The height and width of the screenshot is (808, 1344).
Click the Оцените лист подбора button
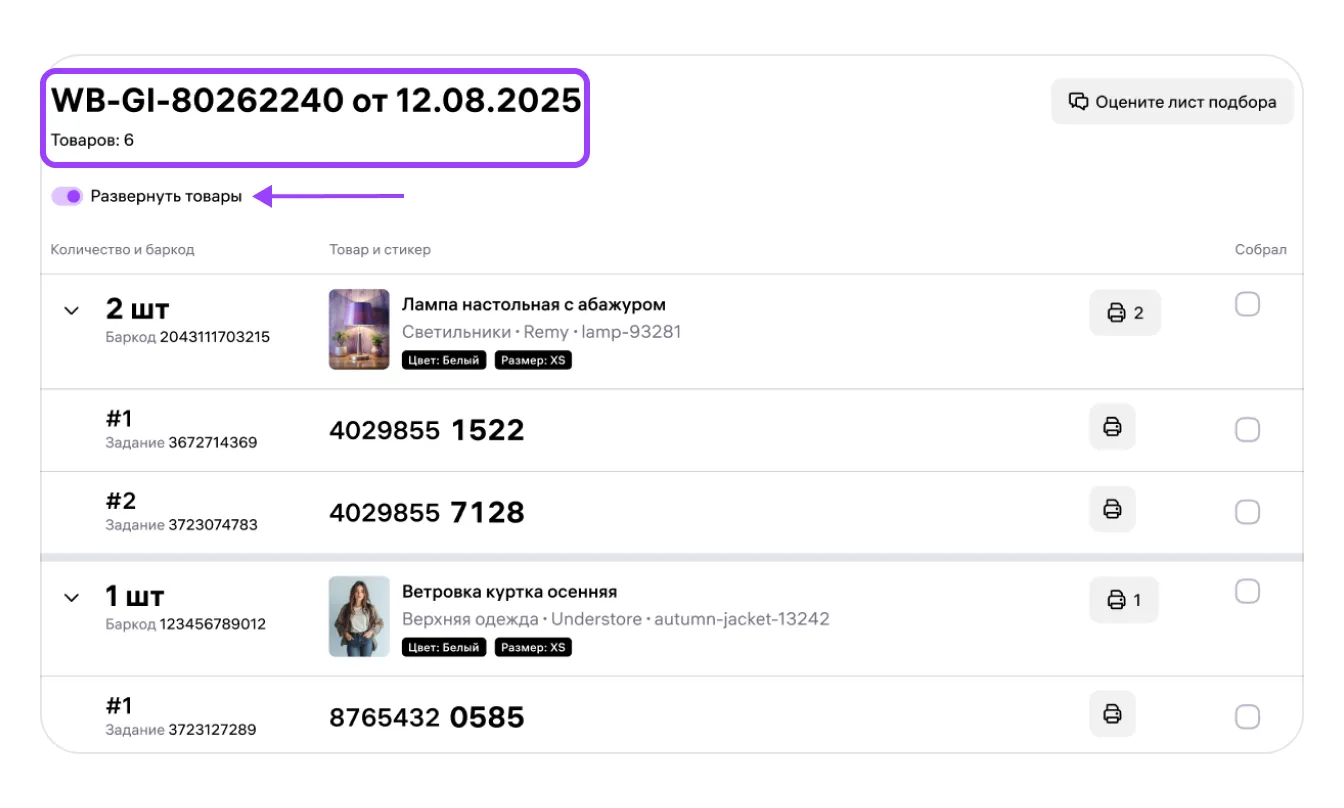pyautogui.click(x=1172, y=101)
